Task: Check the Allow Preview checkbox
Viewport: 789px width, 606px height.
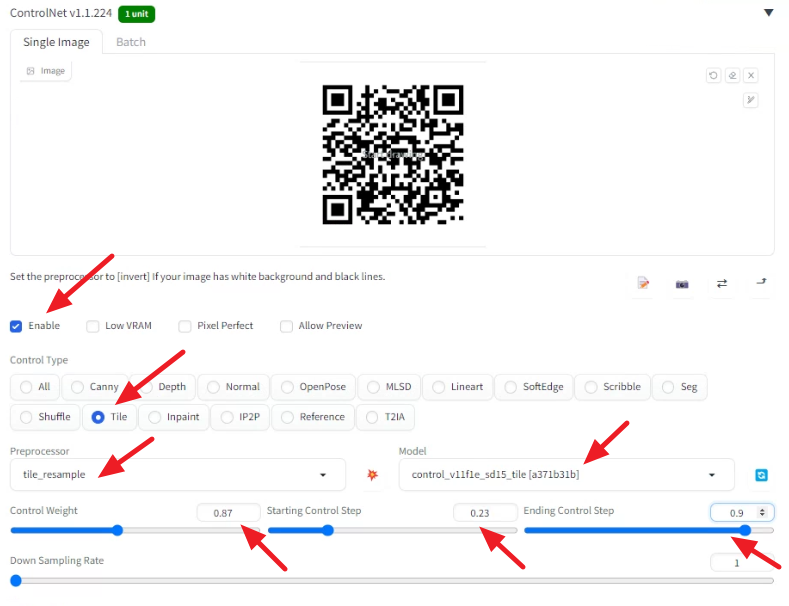Action: click(286, 326)
